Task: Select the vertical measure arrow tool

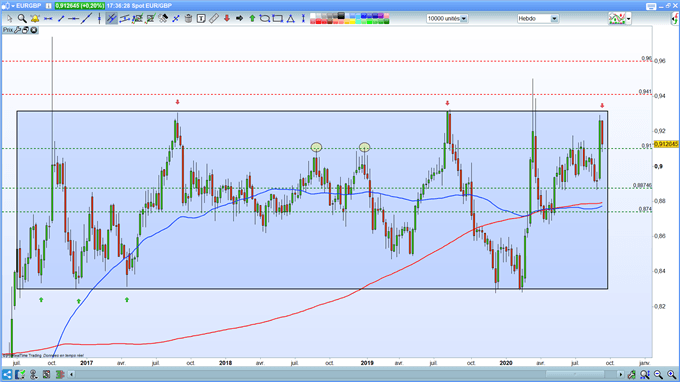Action: click(303, 19)
